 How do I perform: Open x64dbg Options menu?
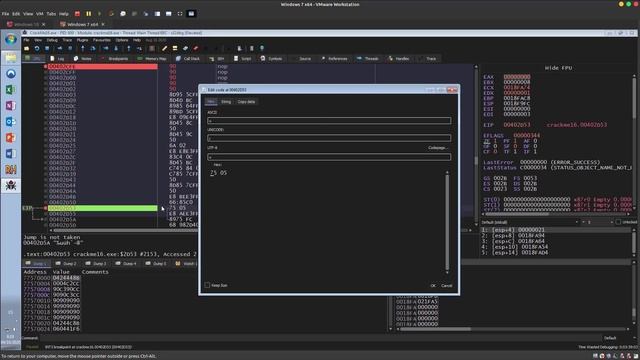click(122, 40)
